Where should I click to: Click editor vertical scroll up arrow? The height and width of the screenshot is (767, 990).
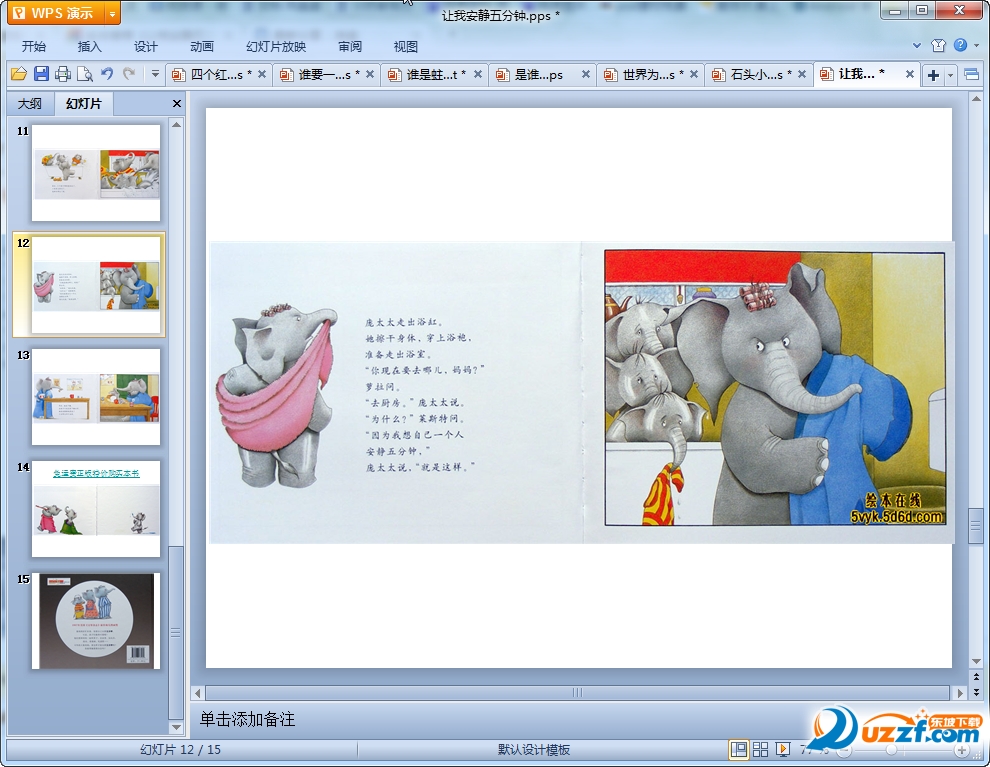pyautogui.click(x=976, y=98)
